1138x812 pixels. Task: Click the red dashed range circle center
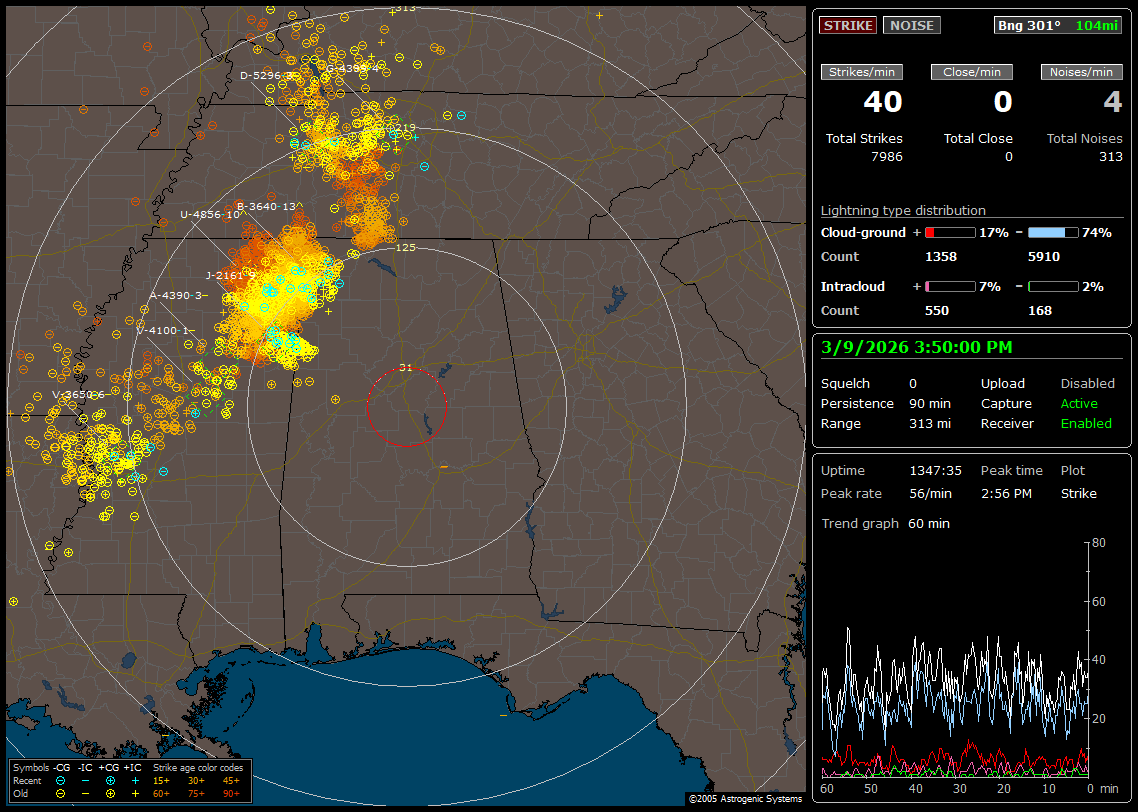[x=406, y=406]
